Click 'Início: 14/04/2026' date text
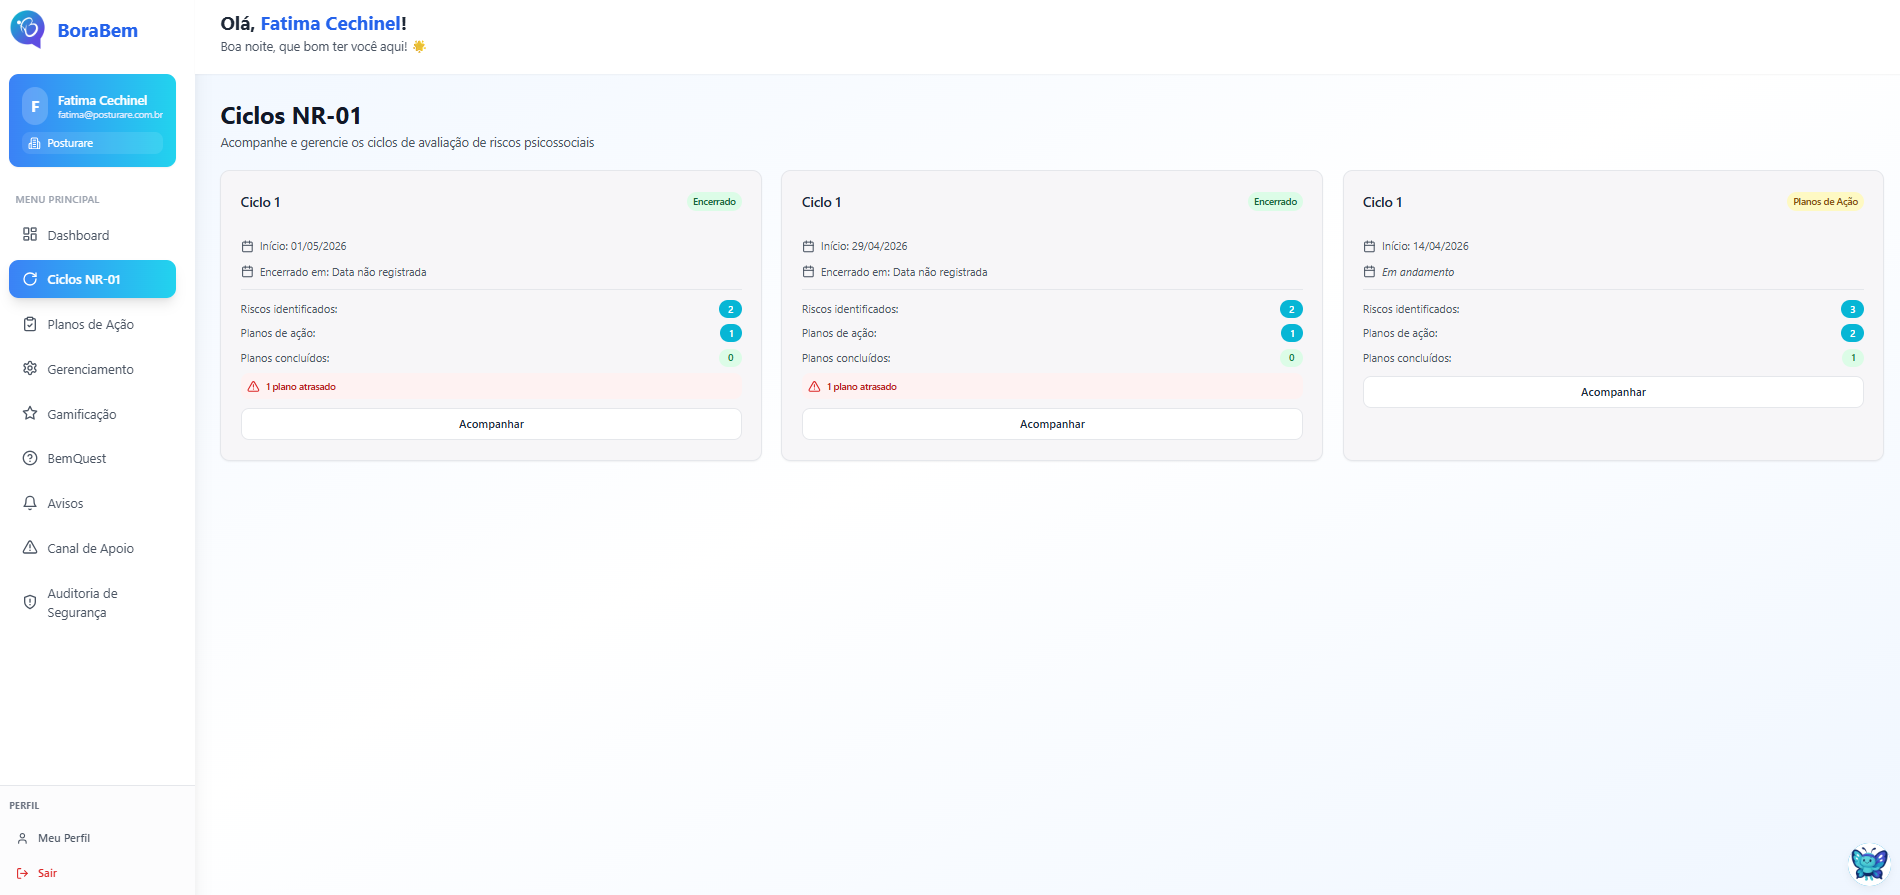 [1425, 246]
